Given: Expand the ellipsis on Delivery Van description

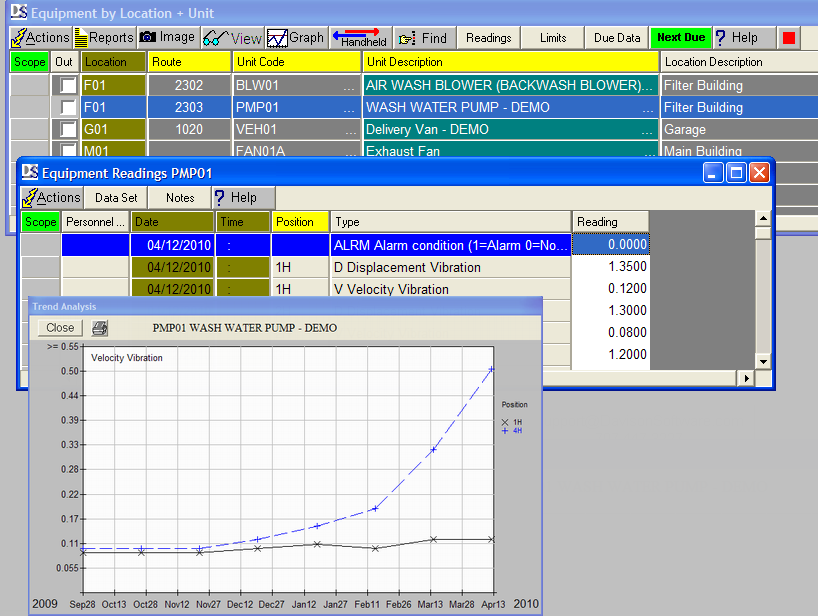Looking at the screenshot, I should [x=648, y=130].
